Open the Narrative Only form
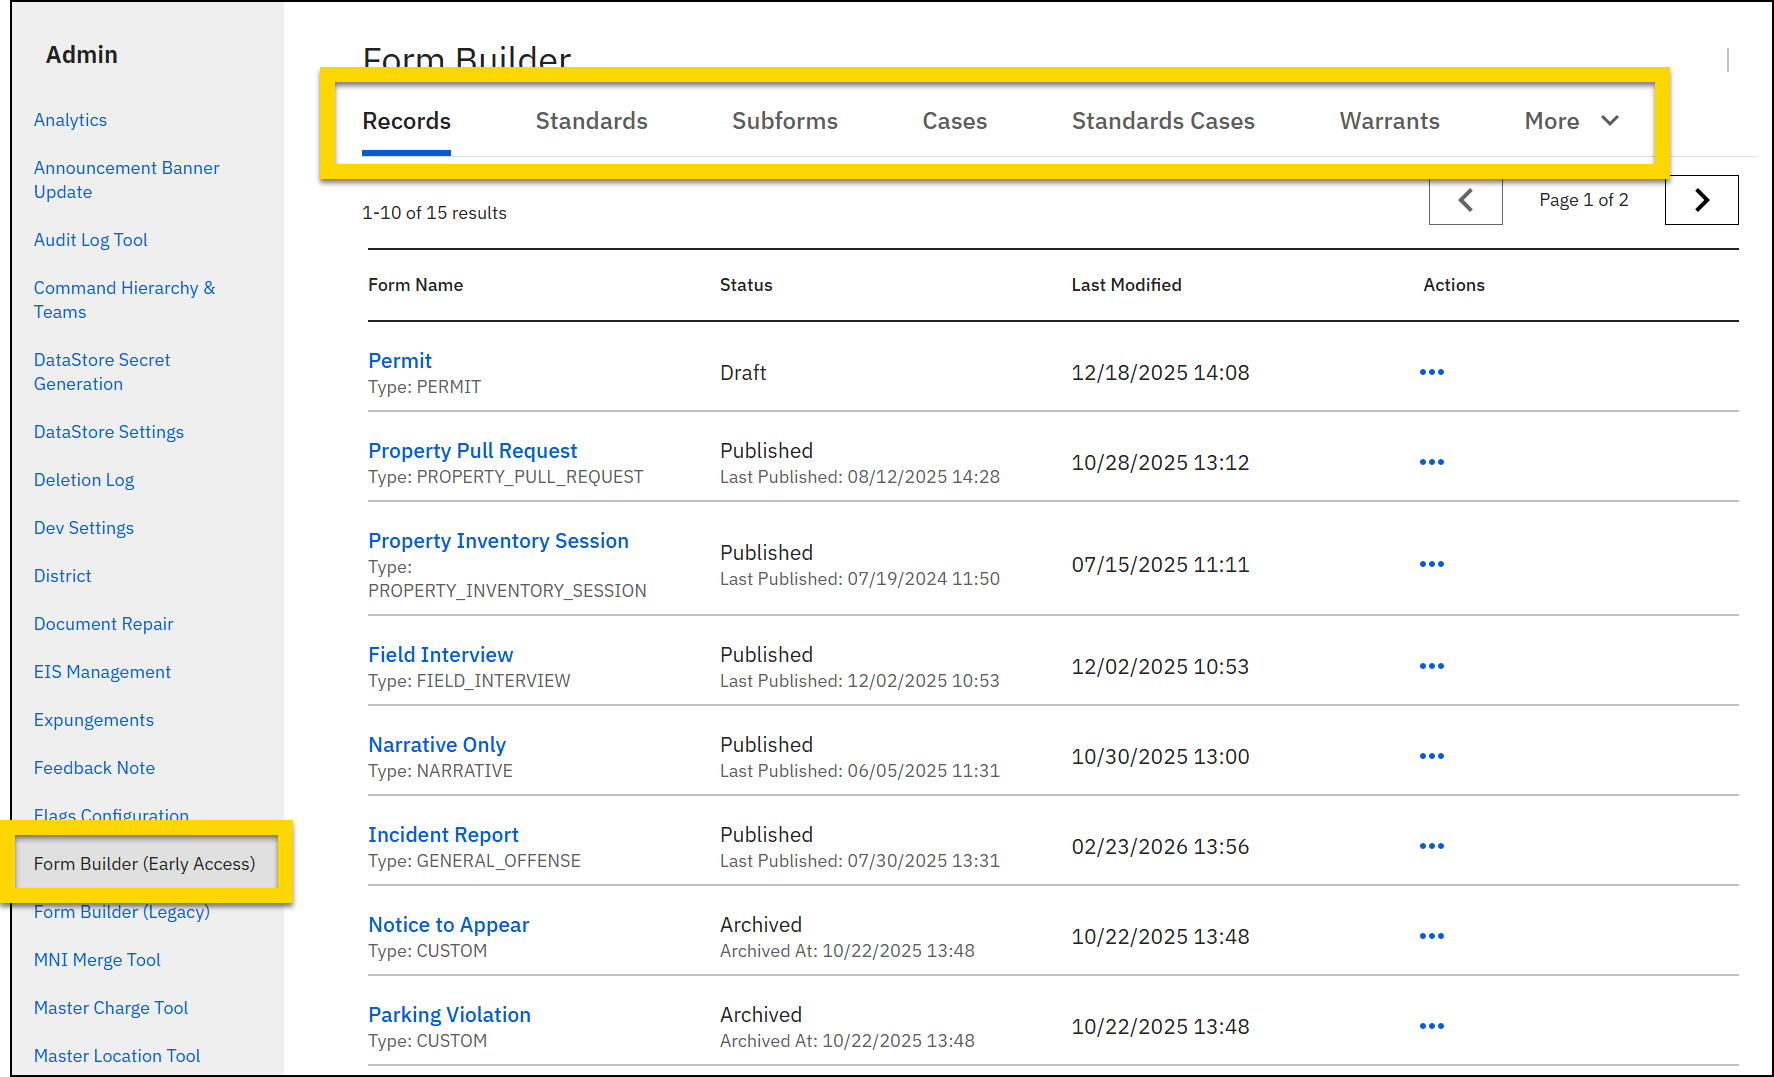The height and width of the screenshot is (1077, 1774). (436, 744)
